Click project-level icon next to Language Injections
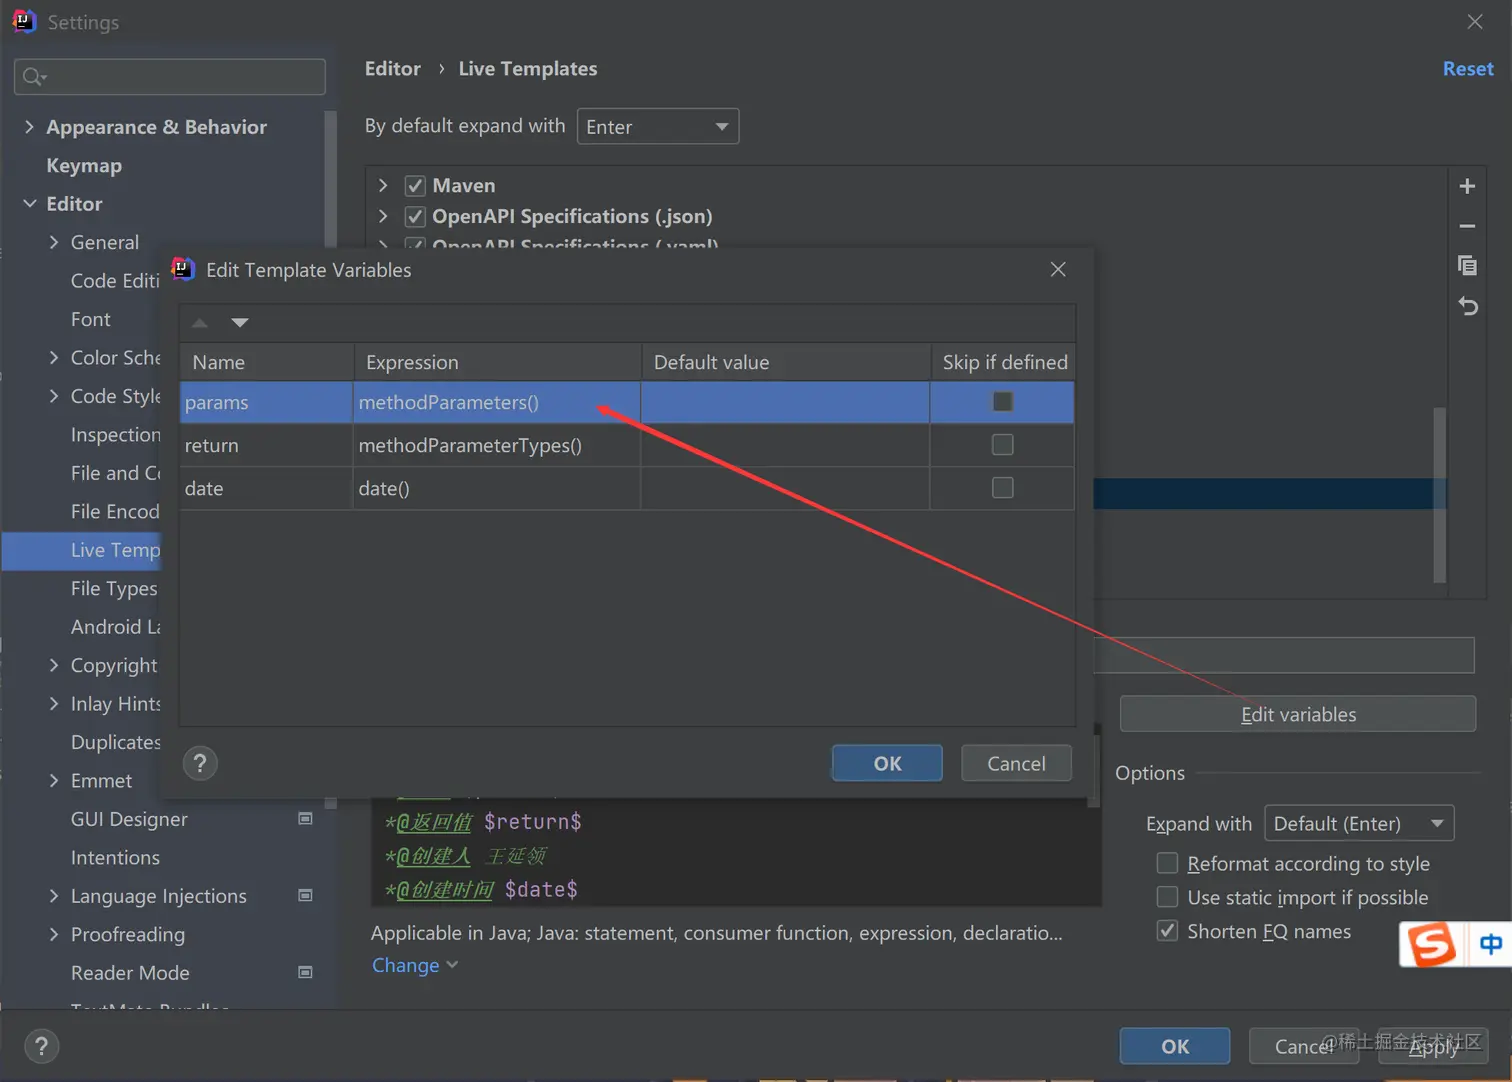The image size is (1512, 1082). click(306, 896)
